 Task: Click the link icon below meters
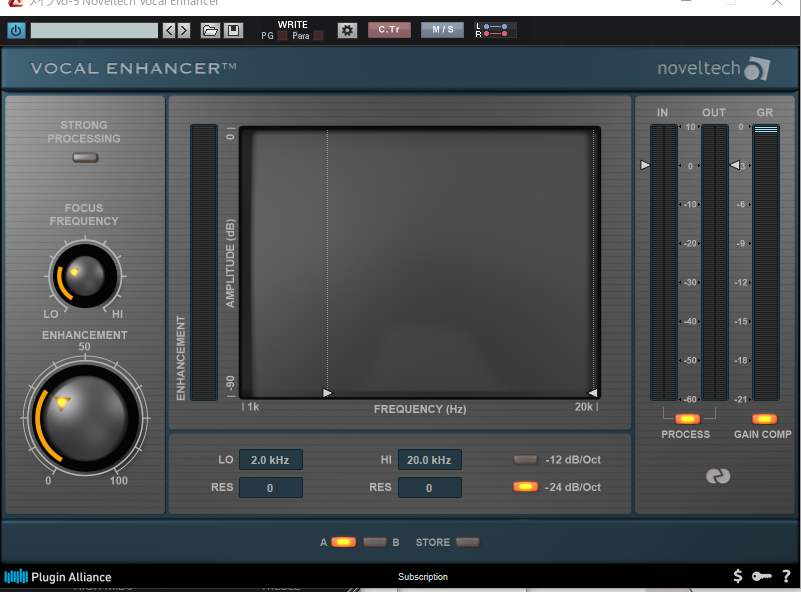click(718, 476)
